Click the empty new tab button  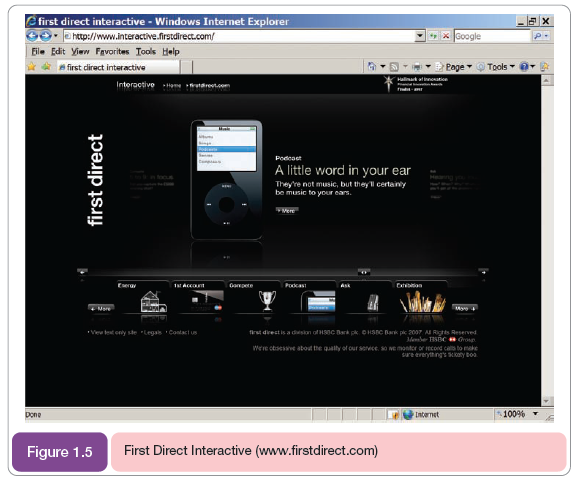(x=186, y=67)
